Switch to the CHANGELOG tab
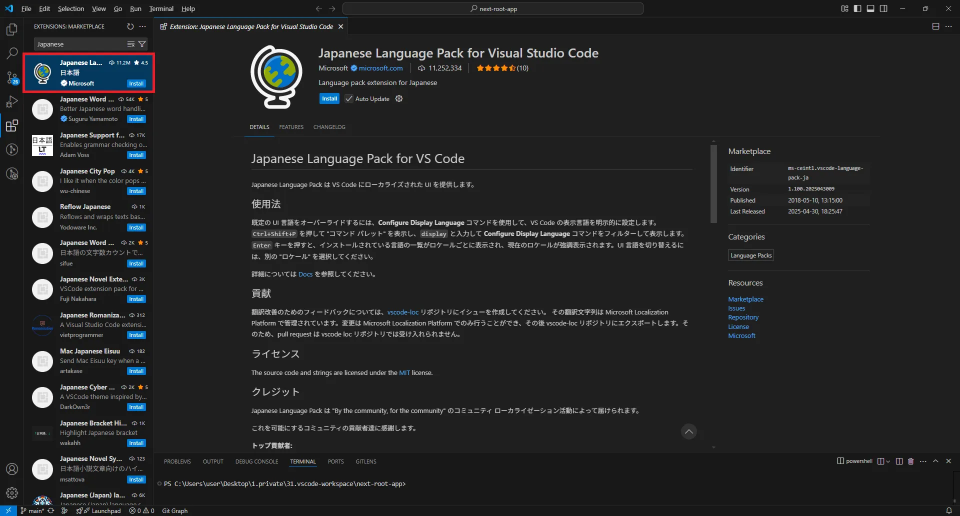Screen dimensions: 960x516 click(329, 127)
